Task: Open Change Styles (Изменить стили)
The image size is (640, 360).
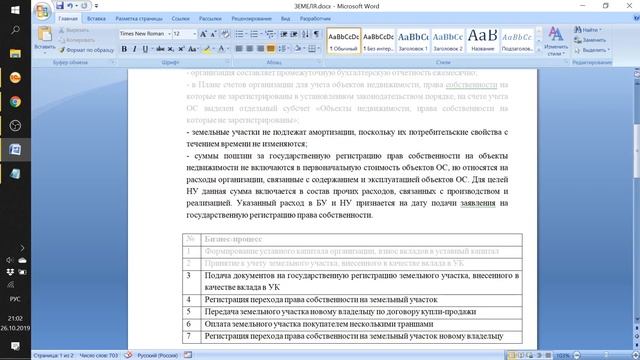Action: pos(556,41)
